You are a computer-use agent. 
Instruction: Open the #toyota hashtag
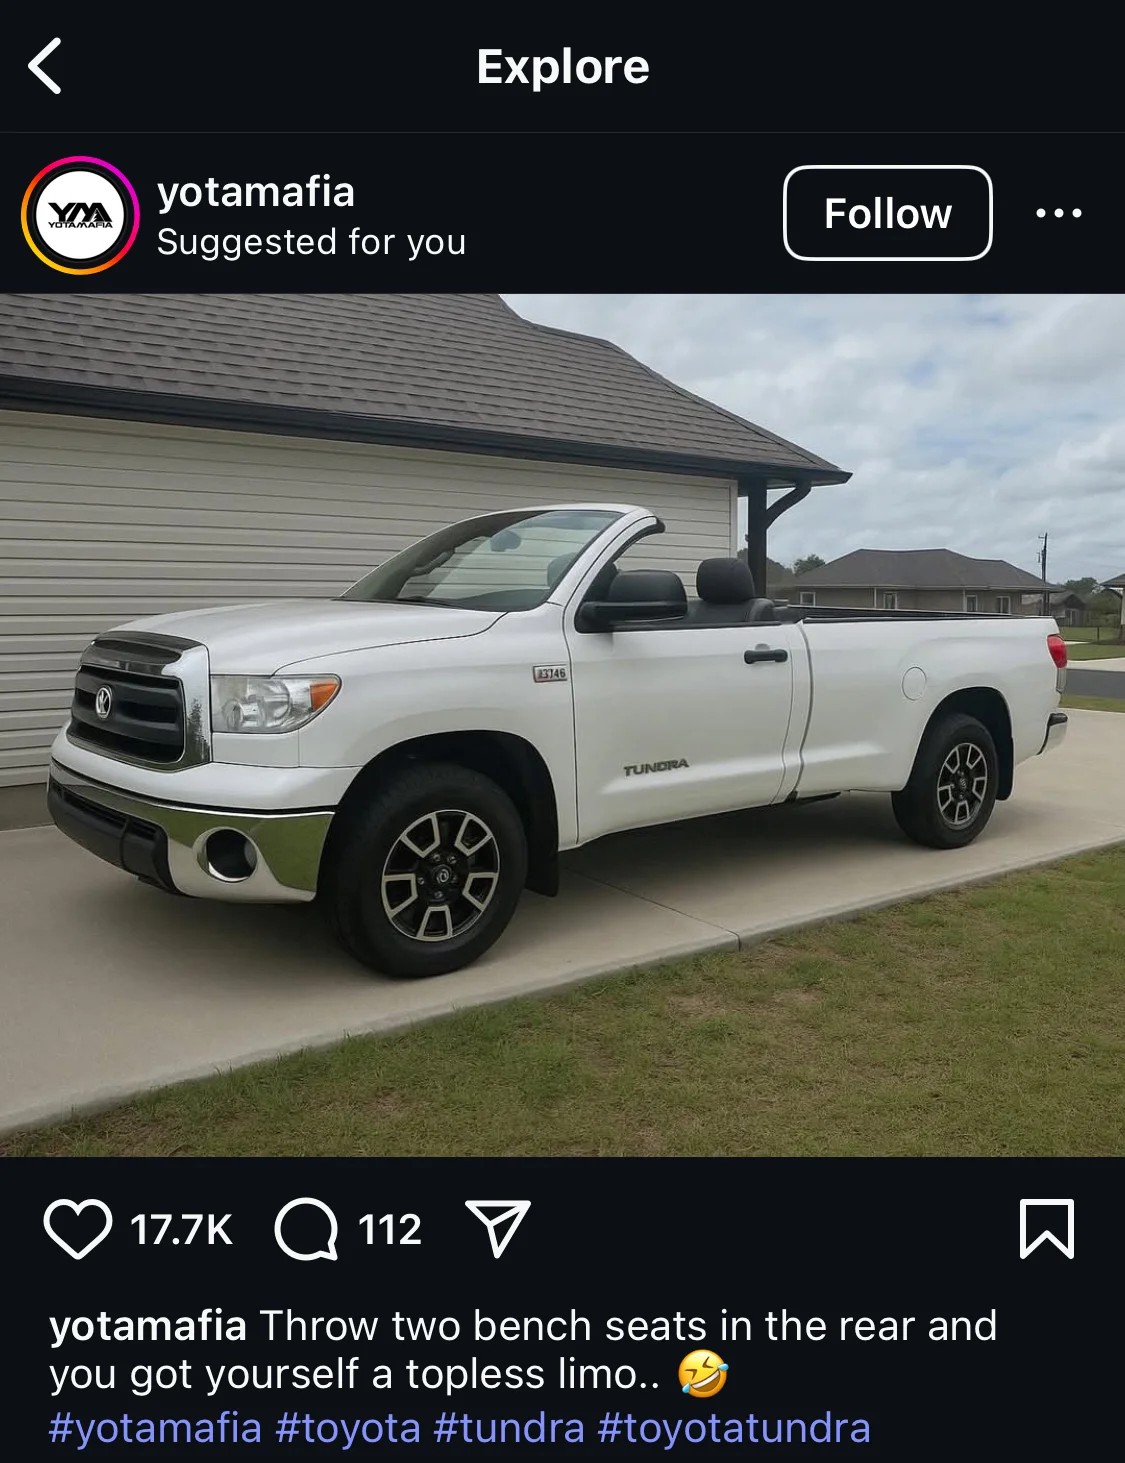tap(348, 1427)
